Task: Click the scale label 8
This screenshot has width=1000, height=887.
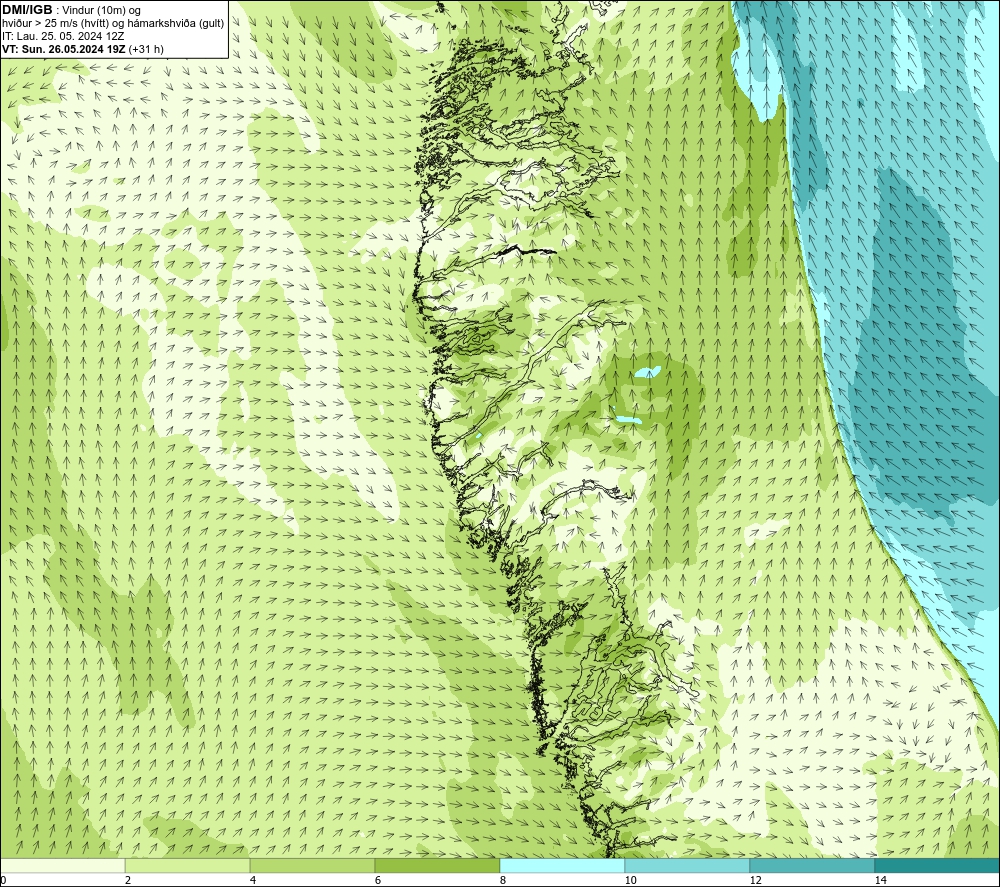Action: [503, 880]
